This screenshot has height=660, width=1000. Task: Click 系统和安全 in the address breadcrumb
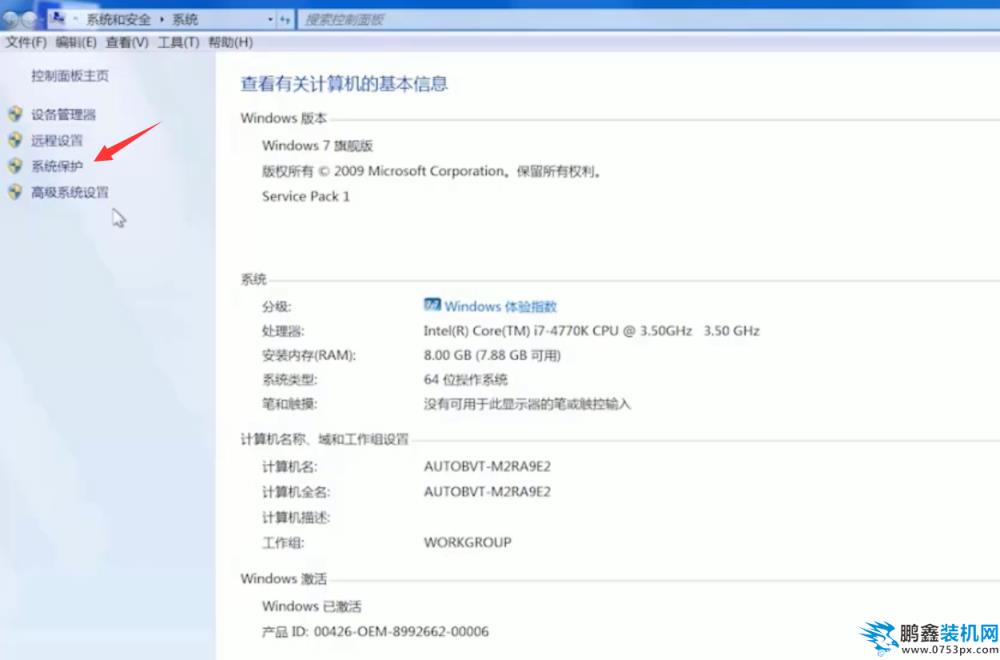pos(119,20)
